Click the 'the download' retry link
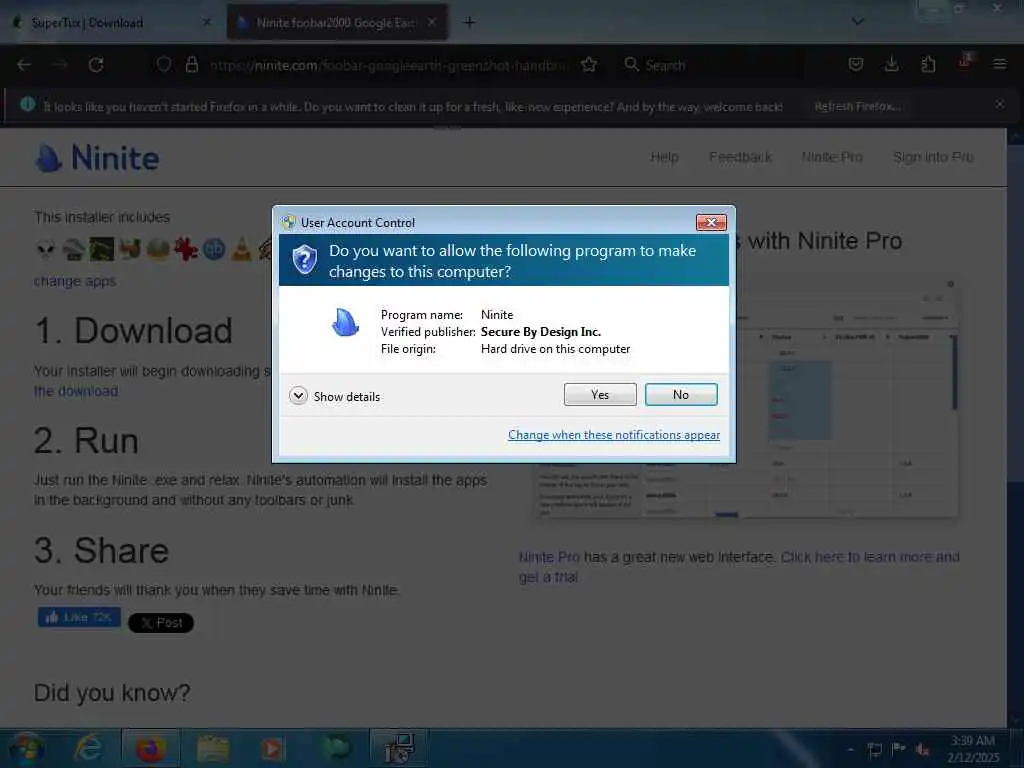 (x=76, y=391)
